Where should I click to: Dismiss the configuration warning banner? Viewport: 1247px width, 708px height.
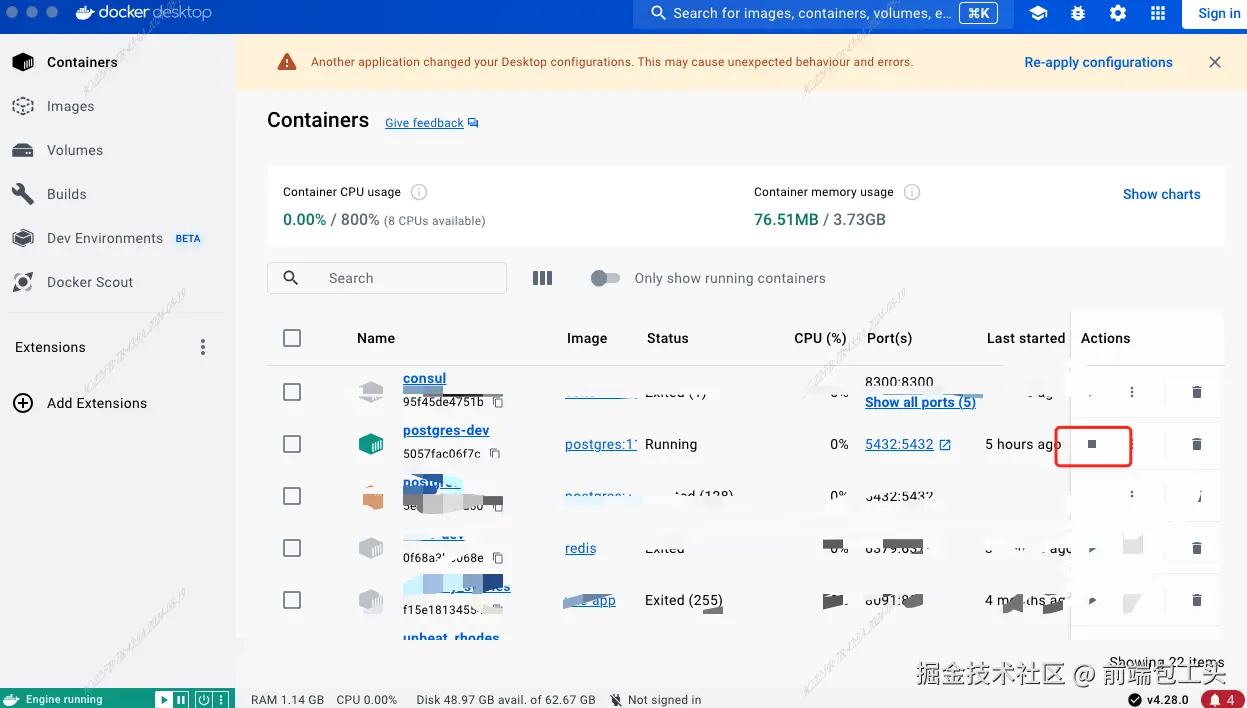pyautogui.click(x=1215, y=62)
